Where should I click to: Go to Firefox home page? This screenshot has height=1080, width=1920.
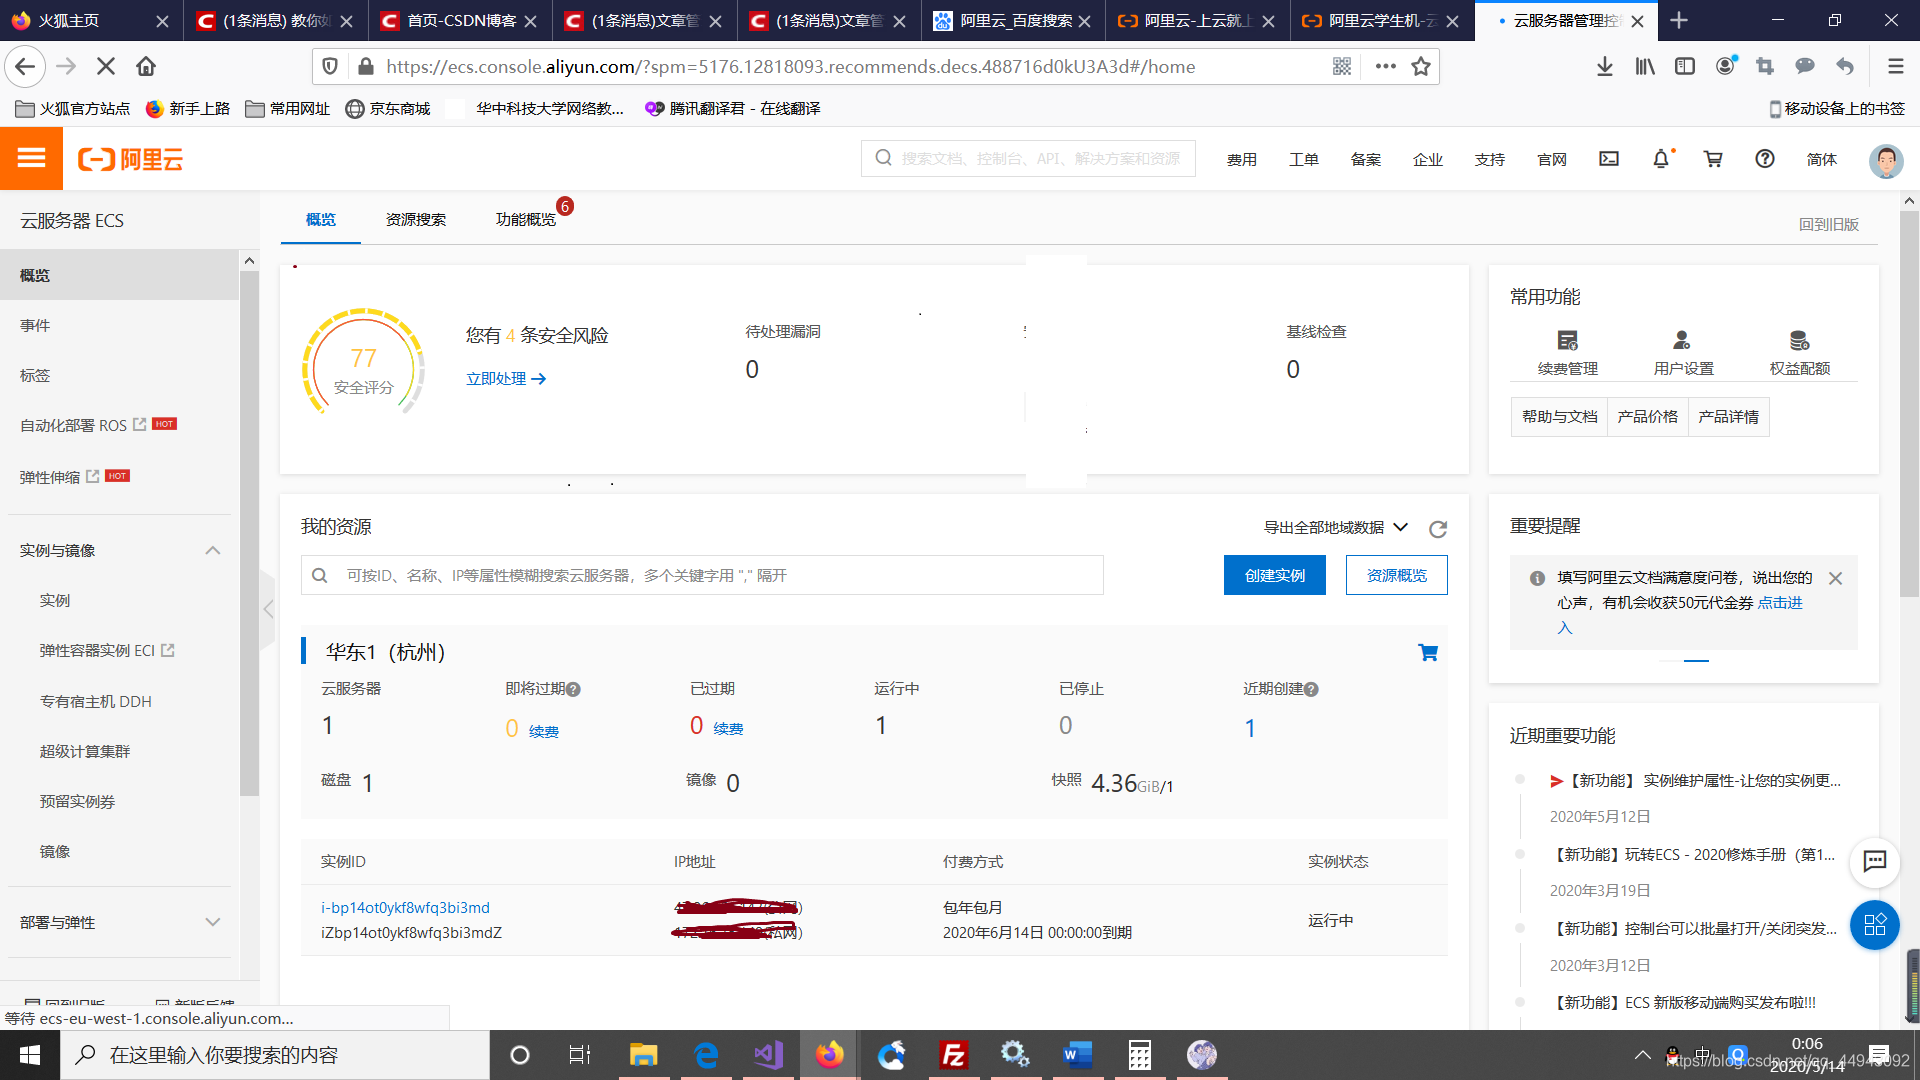146,66
